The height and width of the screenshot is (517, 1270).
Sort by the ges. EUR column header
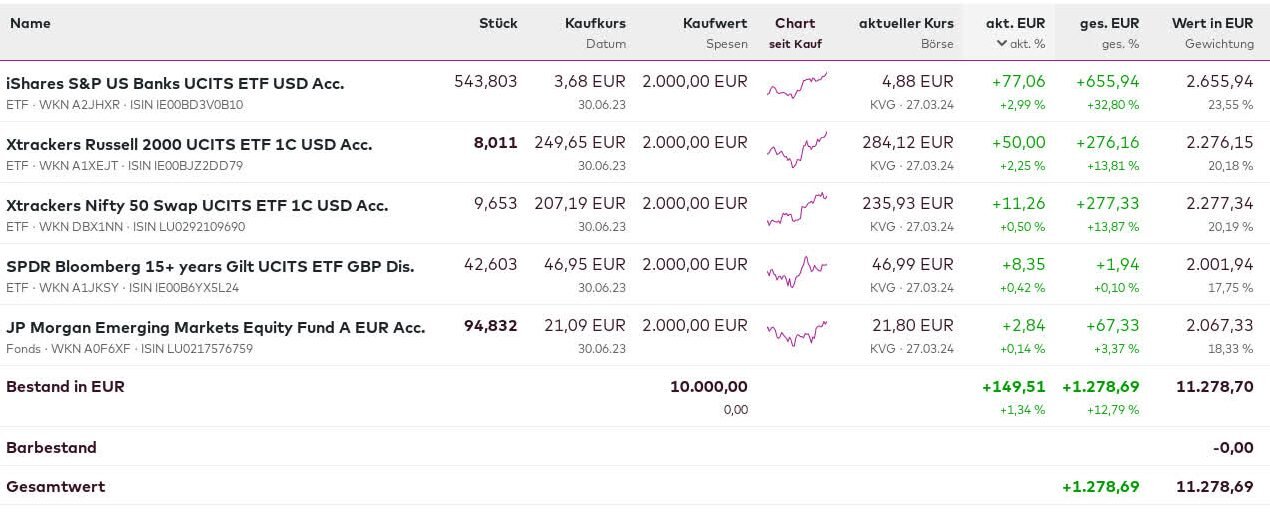(1109, 23)
